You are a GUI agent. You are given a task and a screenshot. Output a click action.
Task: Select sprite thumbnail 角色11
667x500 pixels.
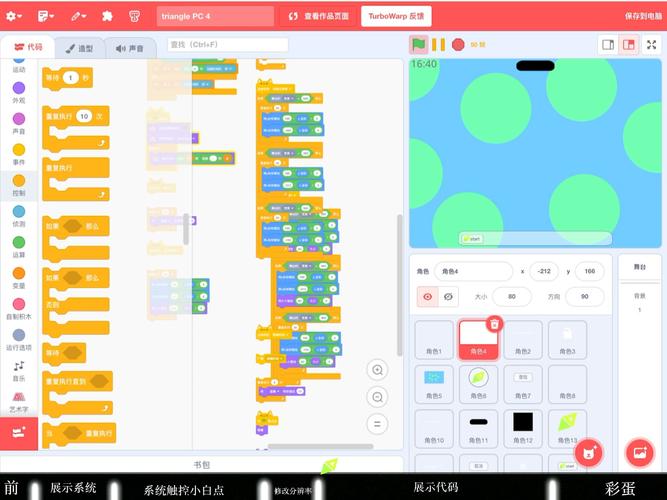[478, 429]
